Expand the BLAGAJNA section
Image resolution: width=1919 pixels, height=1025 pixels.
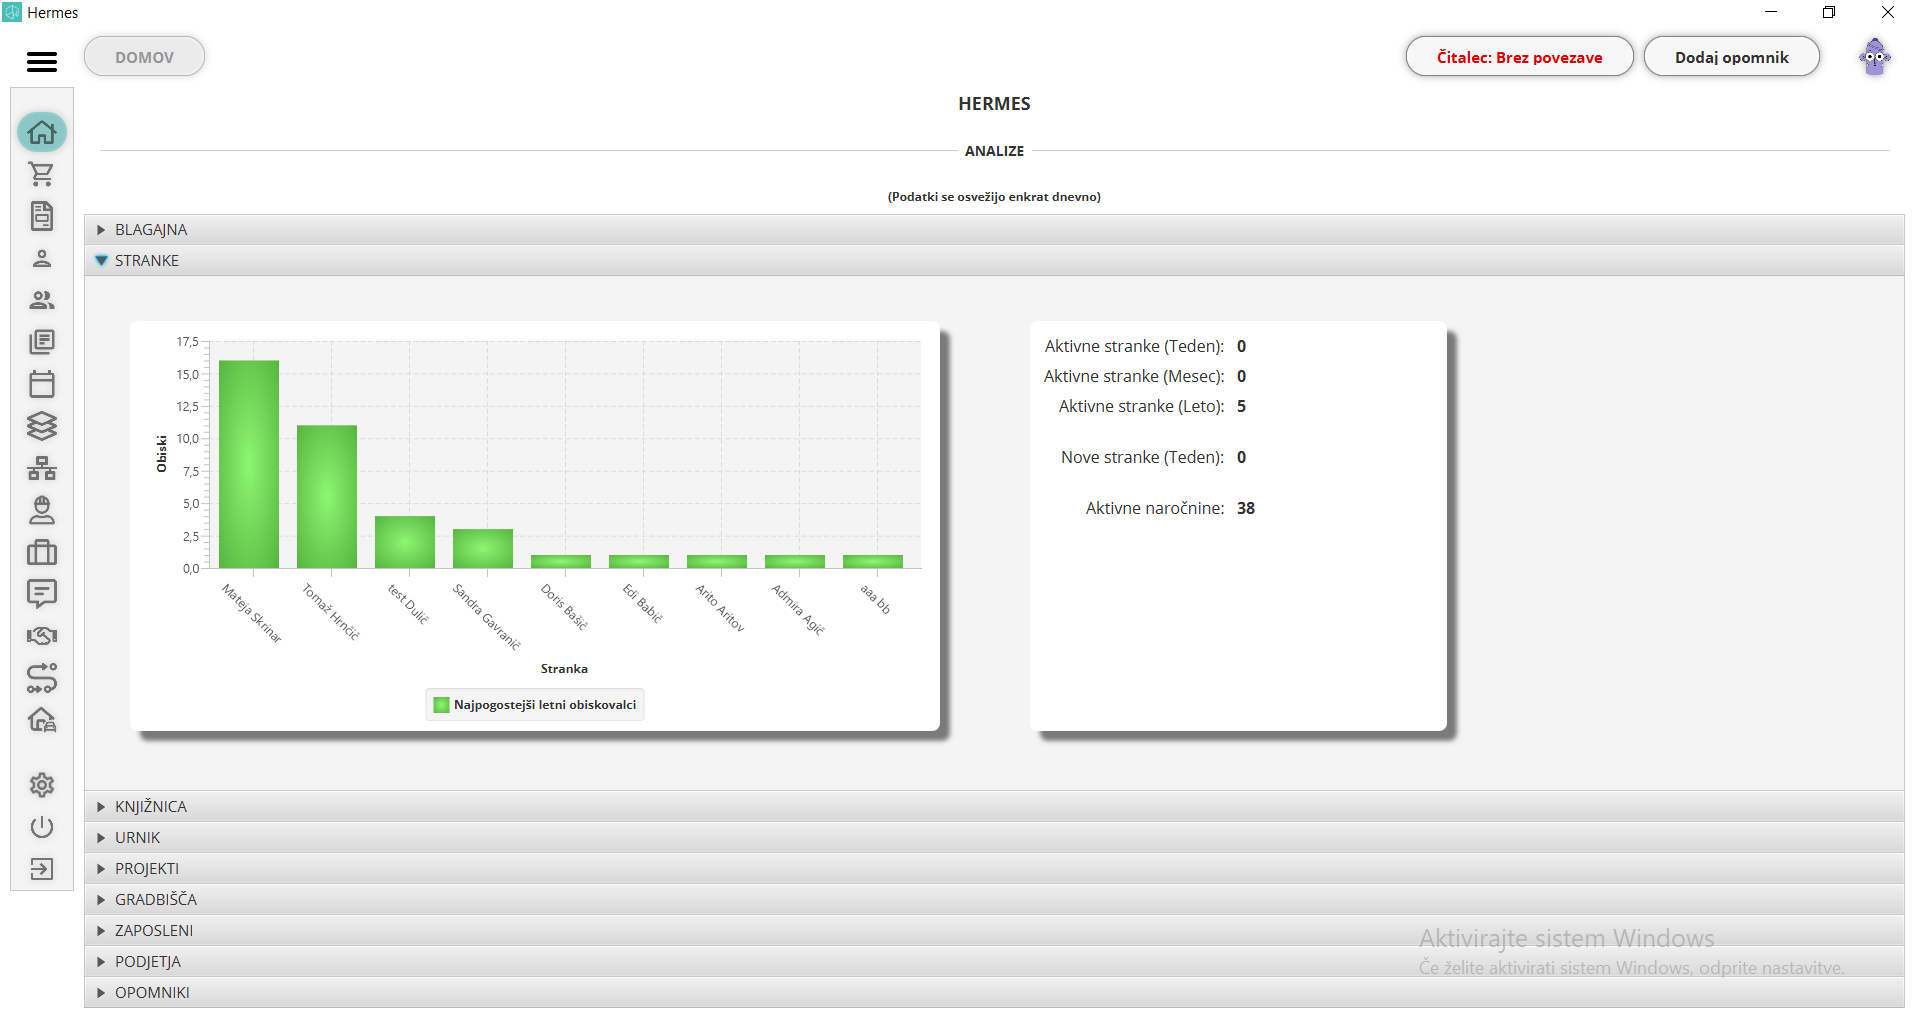click(994, 229)
